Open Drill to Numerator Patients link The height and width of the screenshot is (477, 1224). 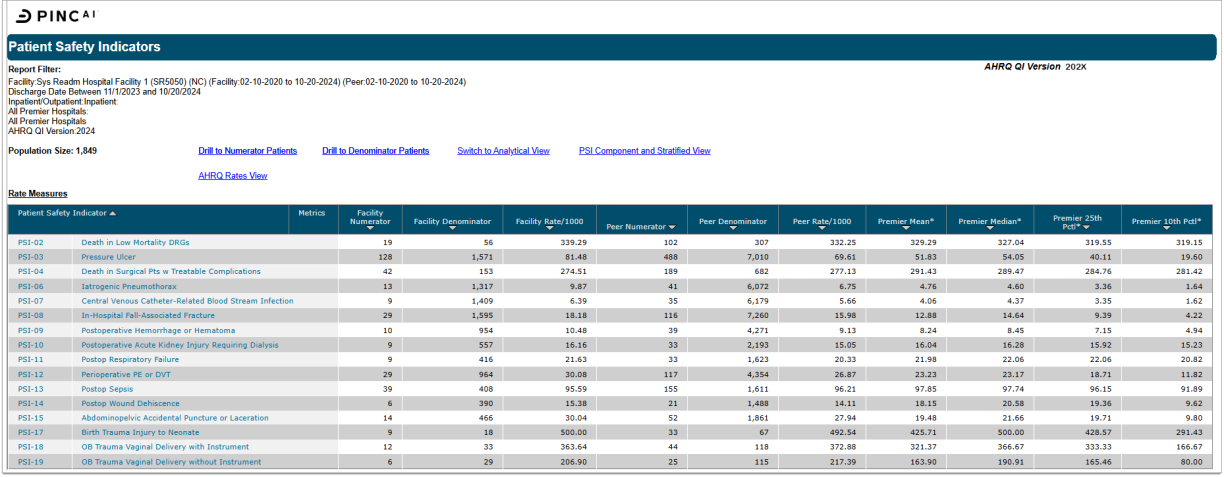(x=247, y=151)
